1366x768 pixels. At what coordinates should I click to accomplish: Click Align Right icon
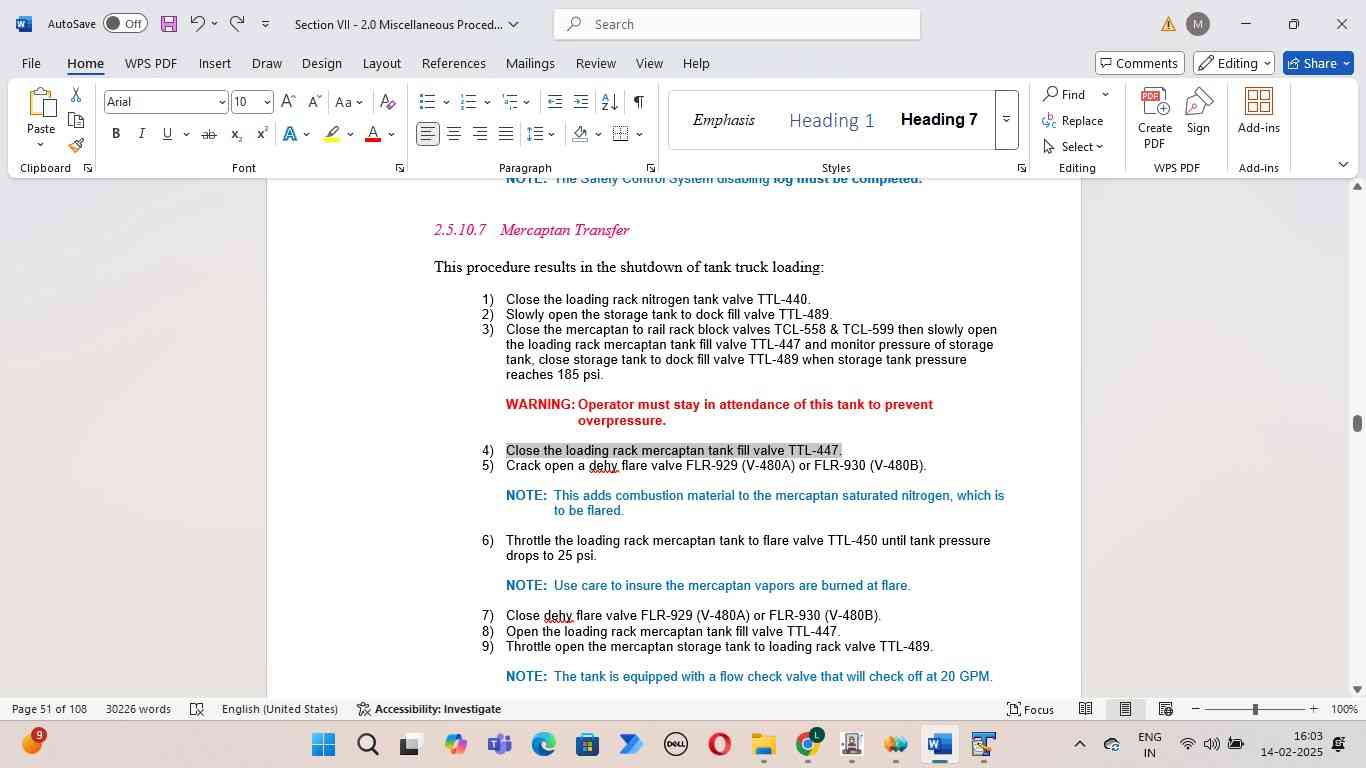click(480, 134)
